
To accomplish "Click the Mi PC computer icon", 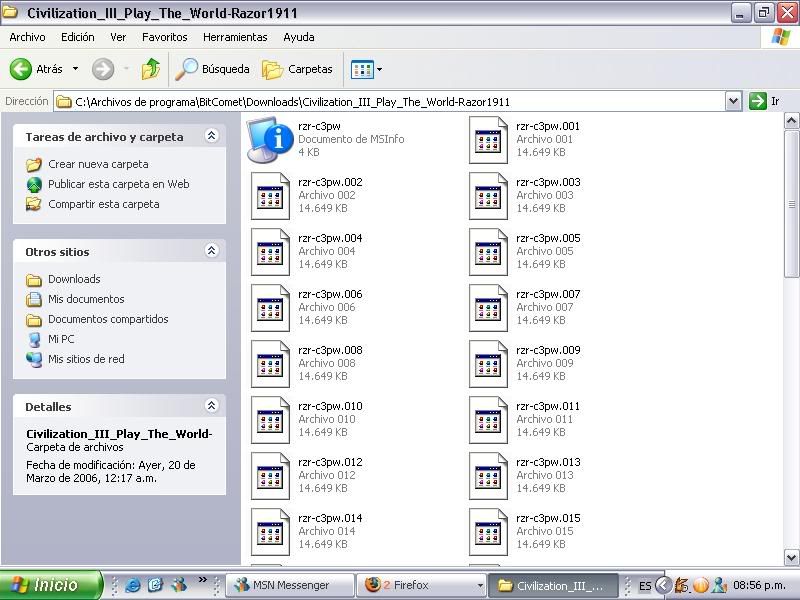I will [34, 339].
